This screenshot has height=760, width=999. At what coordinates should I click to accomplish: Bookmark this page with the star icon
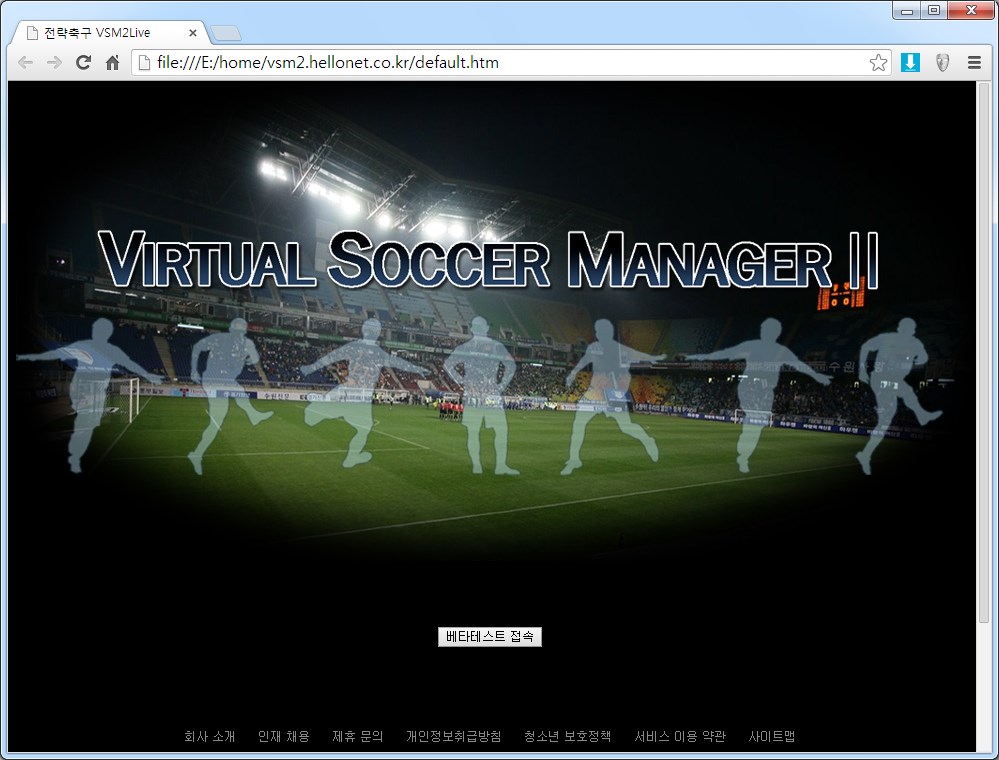coord(878,63)
